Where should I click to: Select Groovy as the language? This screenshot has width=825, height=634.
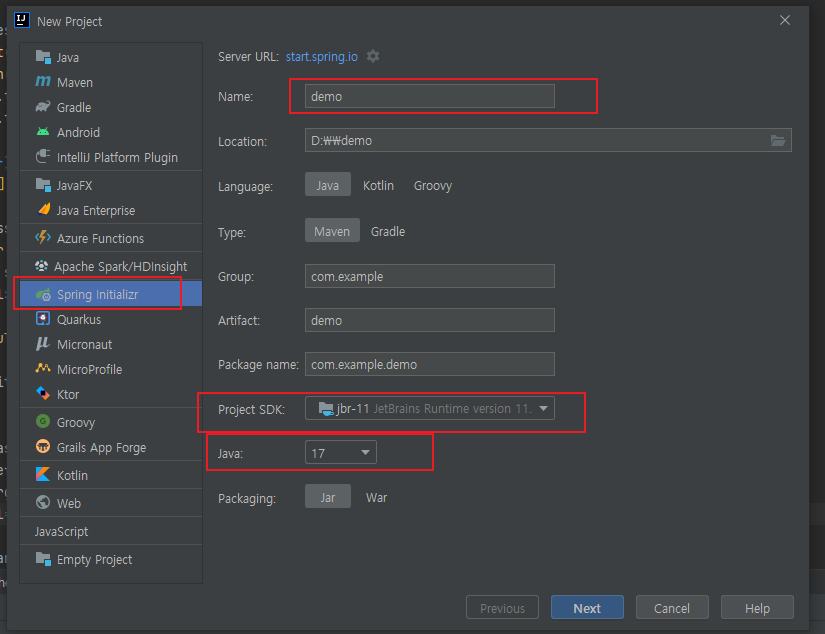point(432,185)
